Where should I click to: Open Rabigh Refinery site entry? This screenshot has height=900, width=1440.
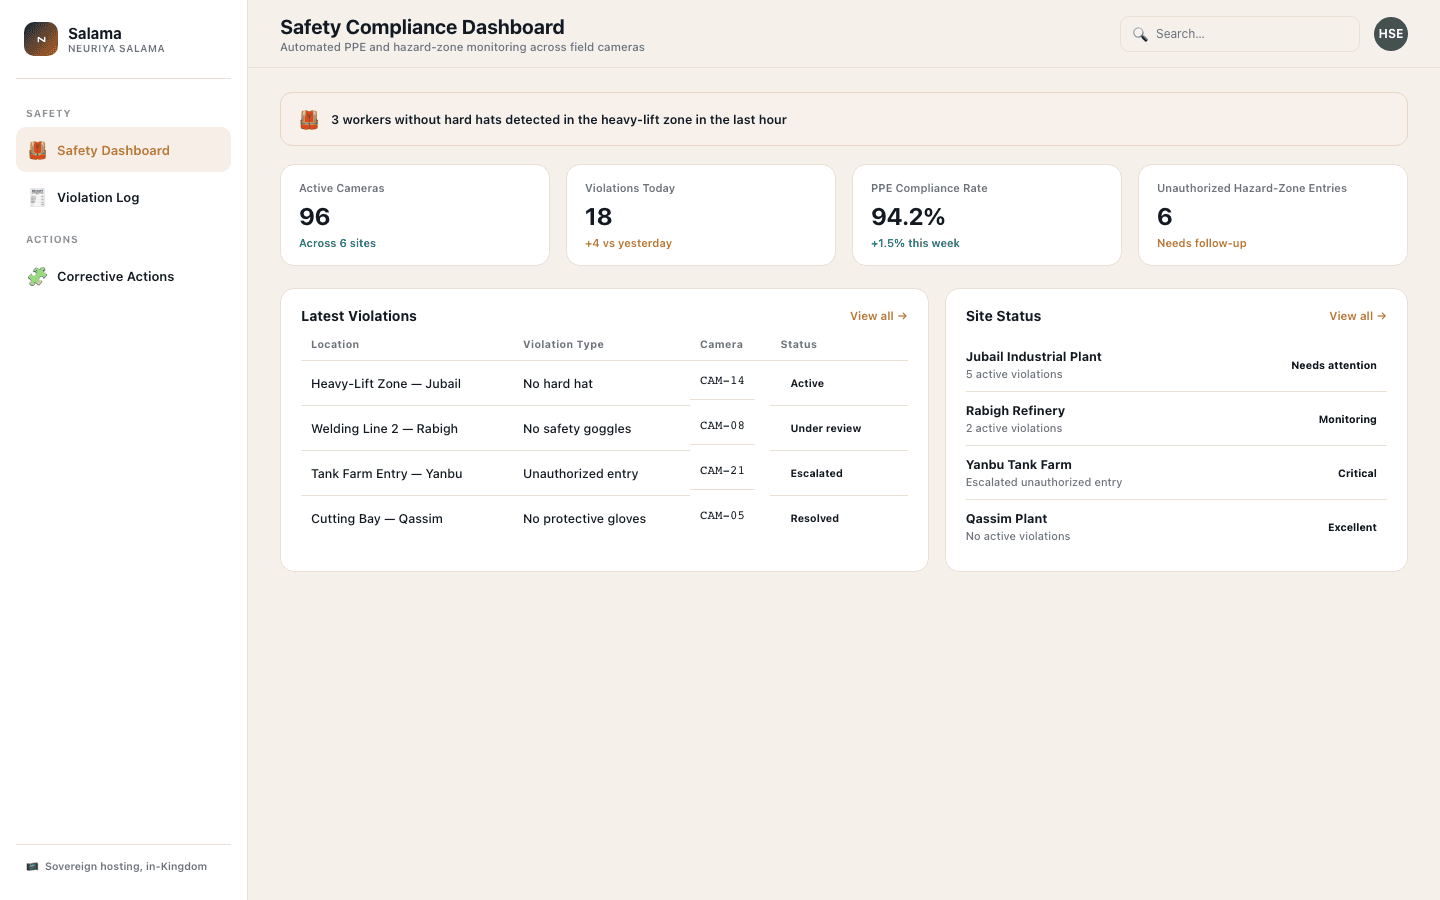pyautogui.click(x=1176, y=419)
